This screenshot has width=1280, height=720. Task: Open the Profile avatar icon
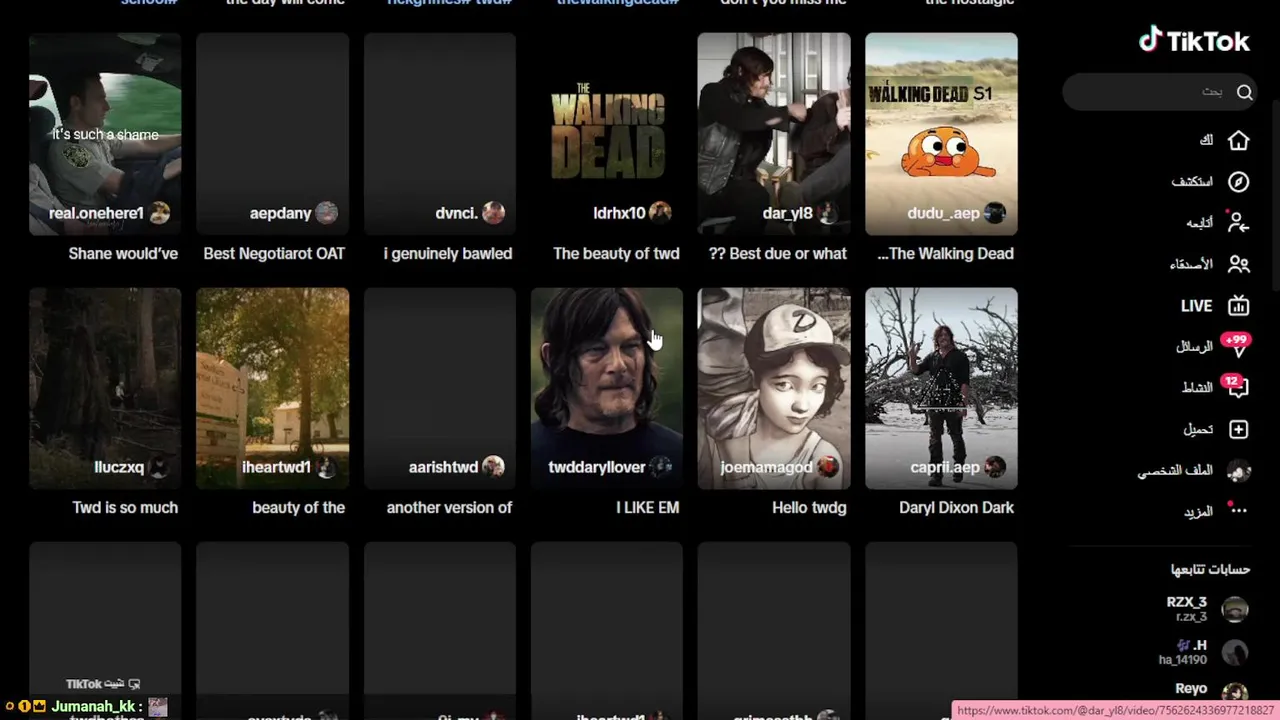click(x=1238, y=470)
